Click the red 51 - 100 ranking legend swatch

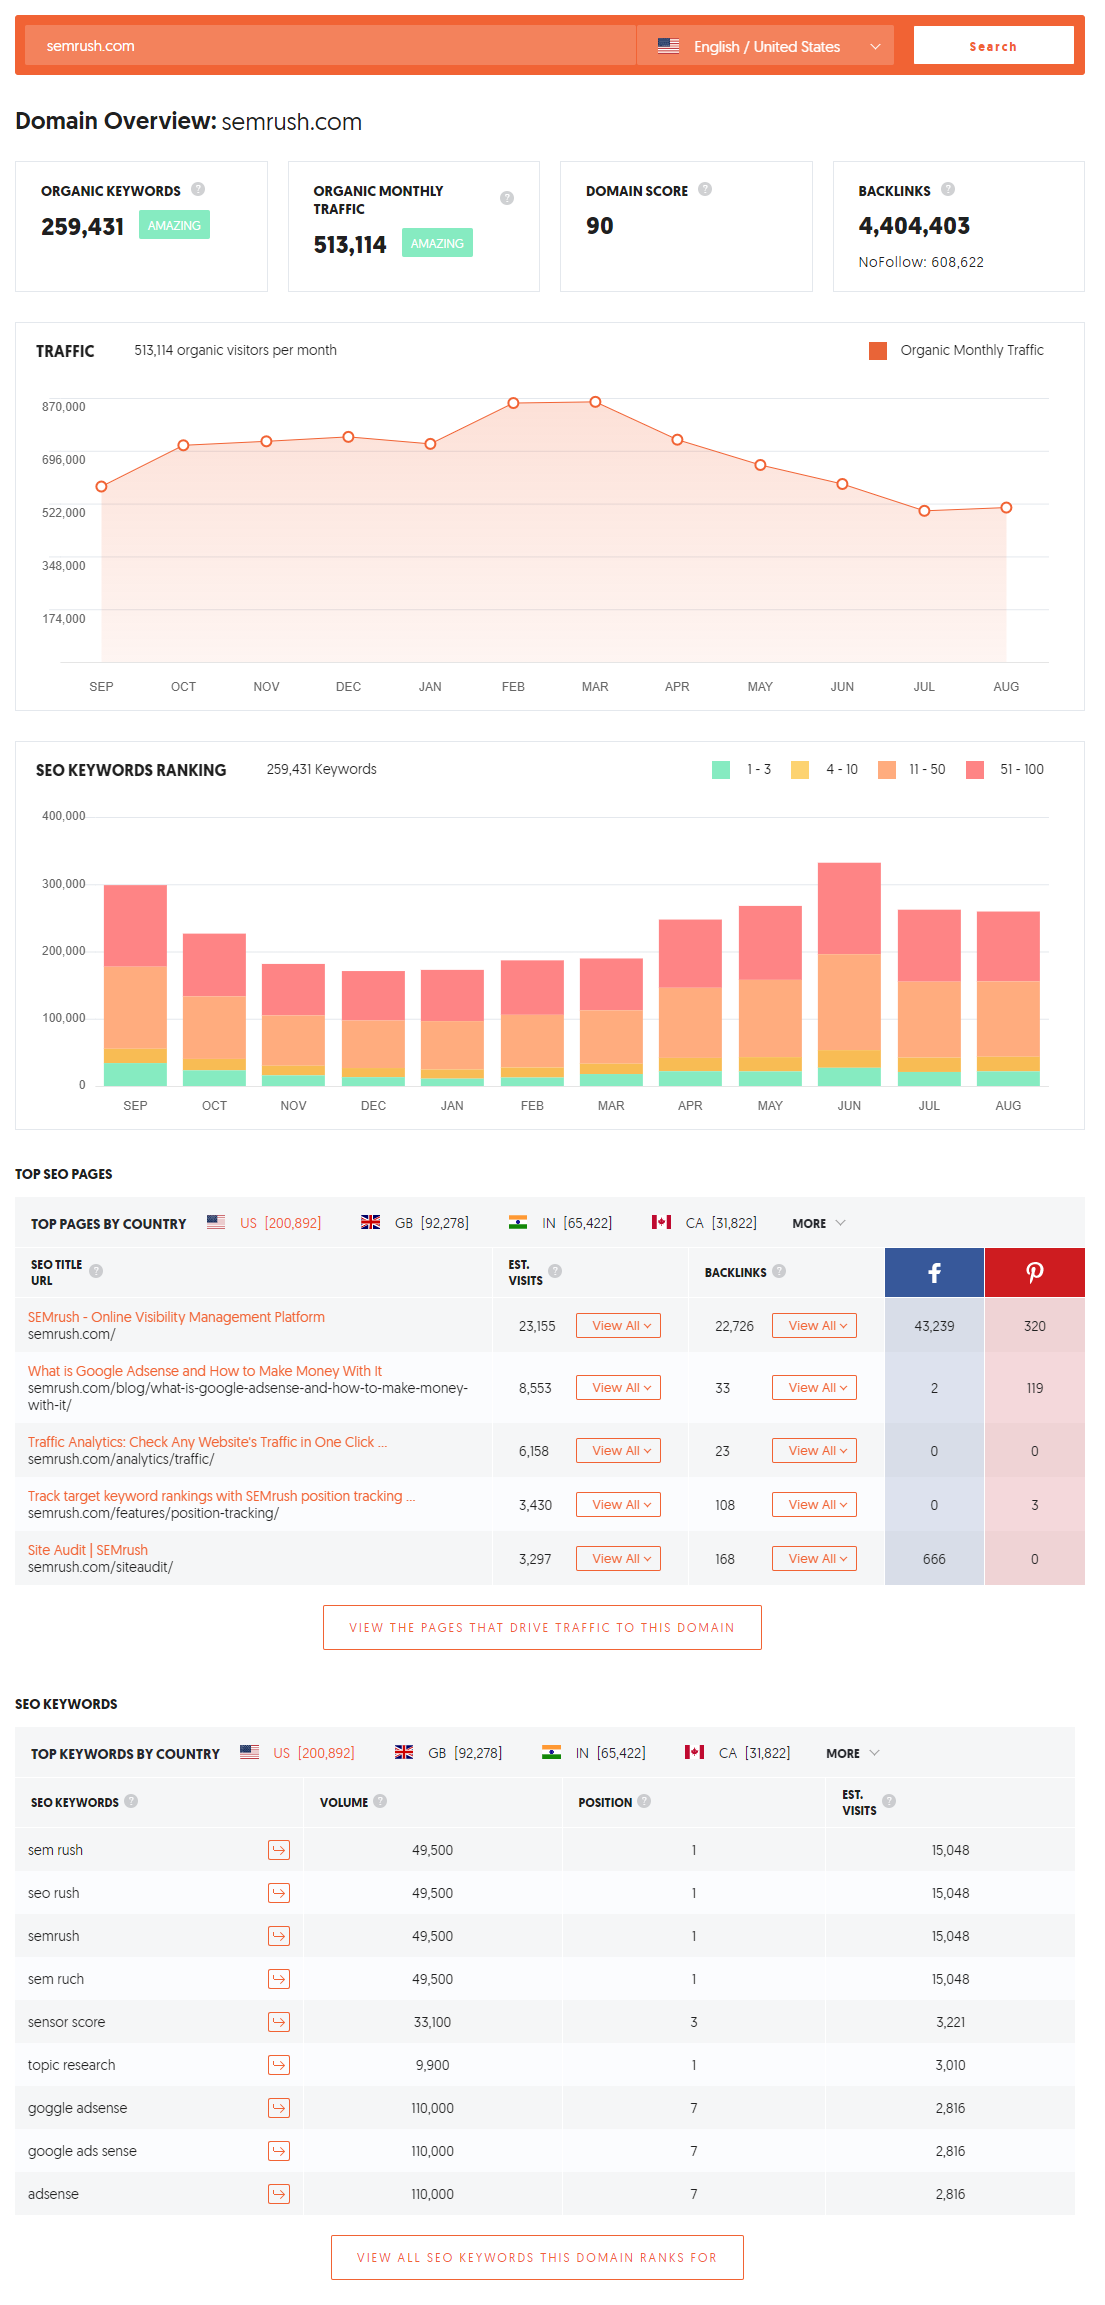975,770
